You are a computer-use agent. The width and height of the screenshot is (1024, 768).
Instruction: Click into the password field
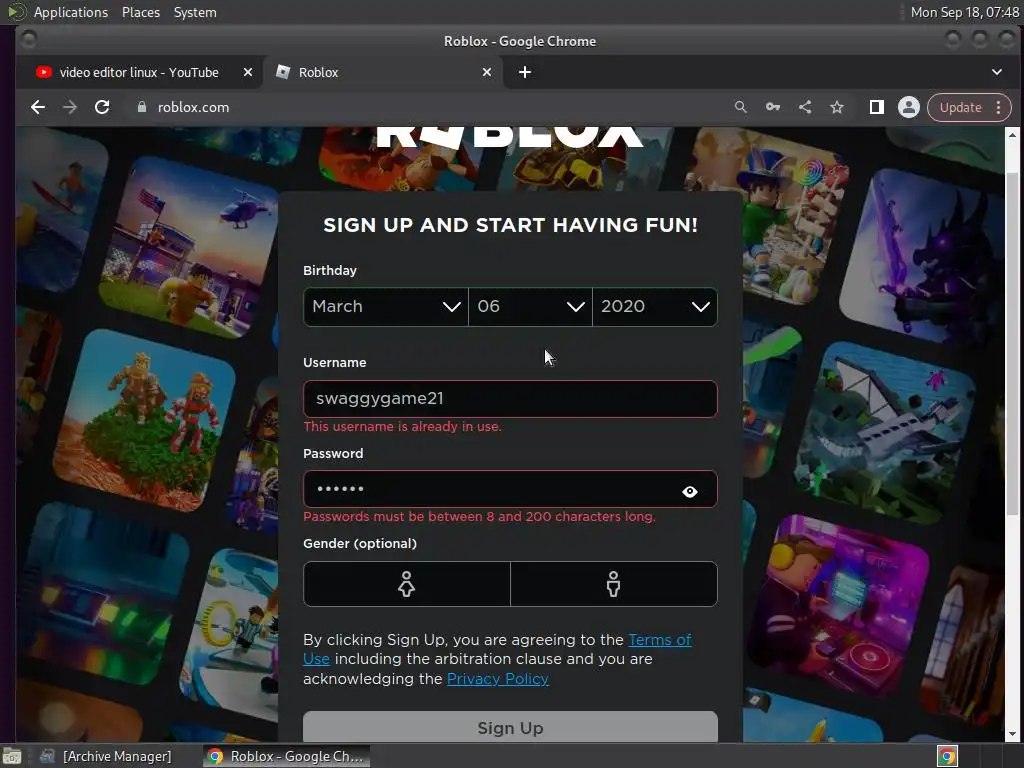510,489
